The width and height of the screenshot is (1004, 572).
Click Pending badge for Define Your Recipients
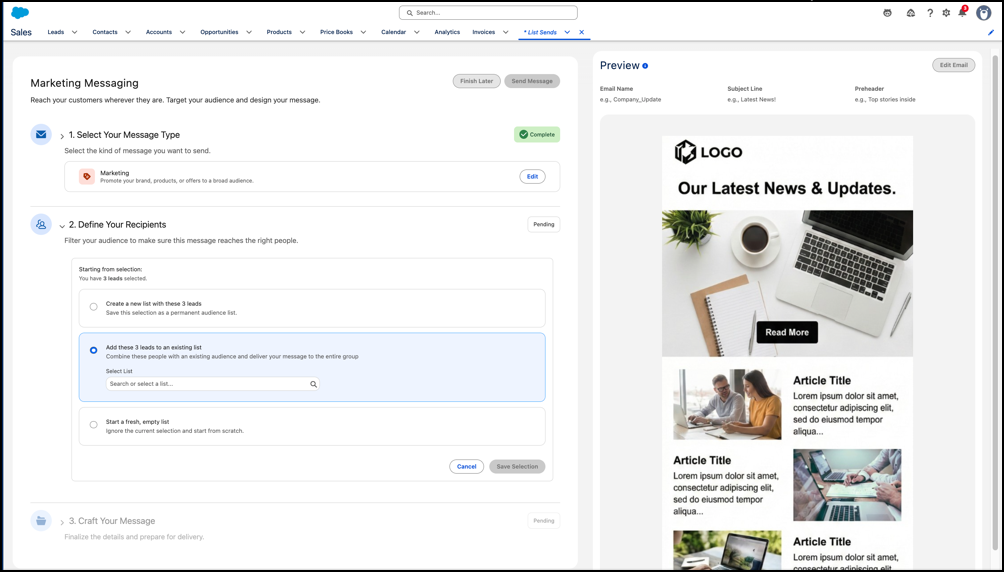[x=544, y=224]
